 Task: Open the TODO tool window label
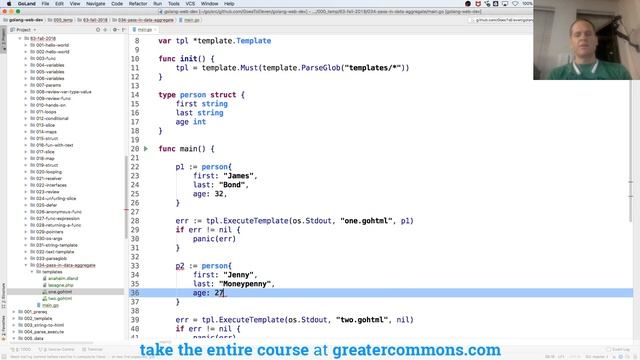click(x=22, y=350)
